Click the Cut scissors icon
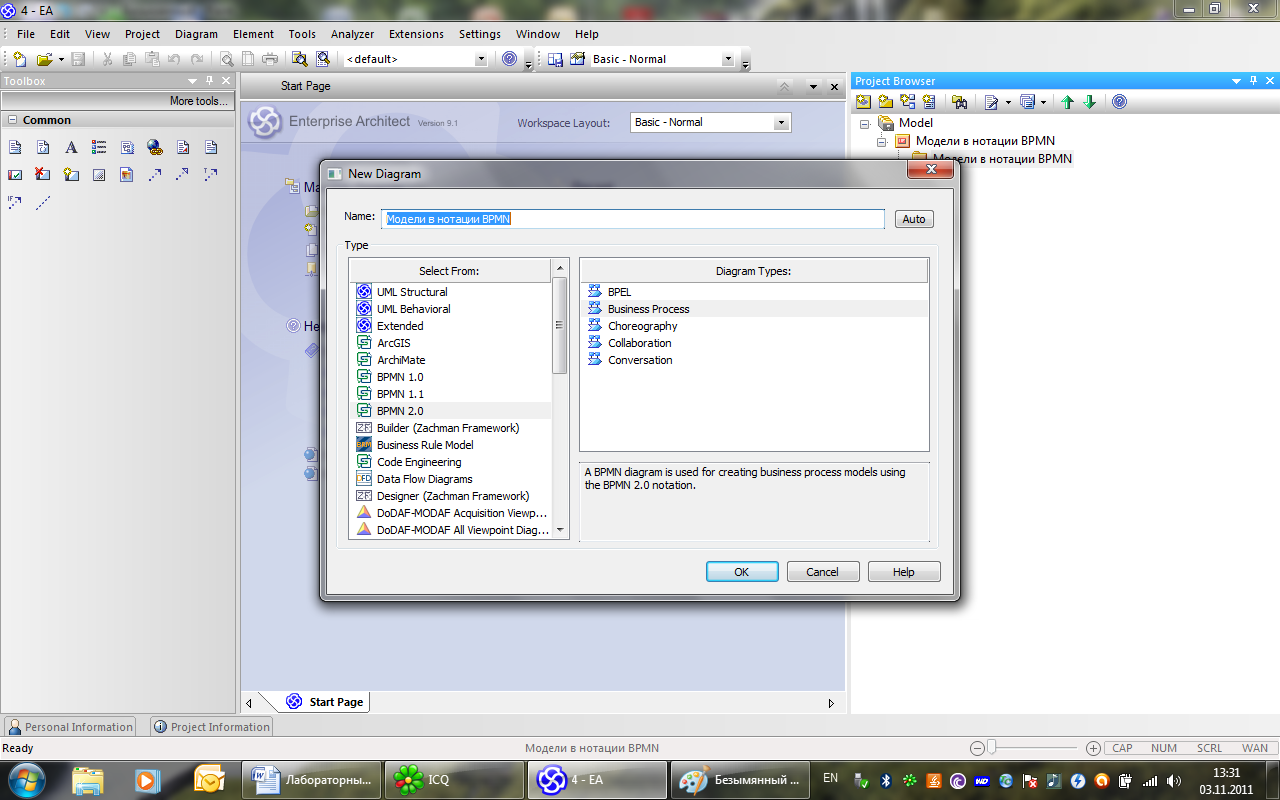Viewport: 1280px width, 800px height. point(107,59)
